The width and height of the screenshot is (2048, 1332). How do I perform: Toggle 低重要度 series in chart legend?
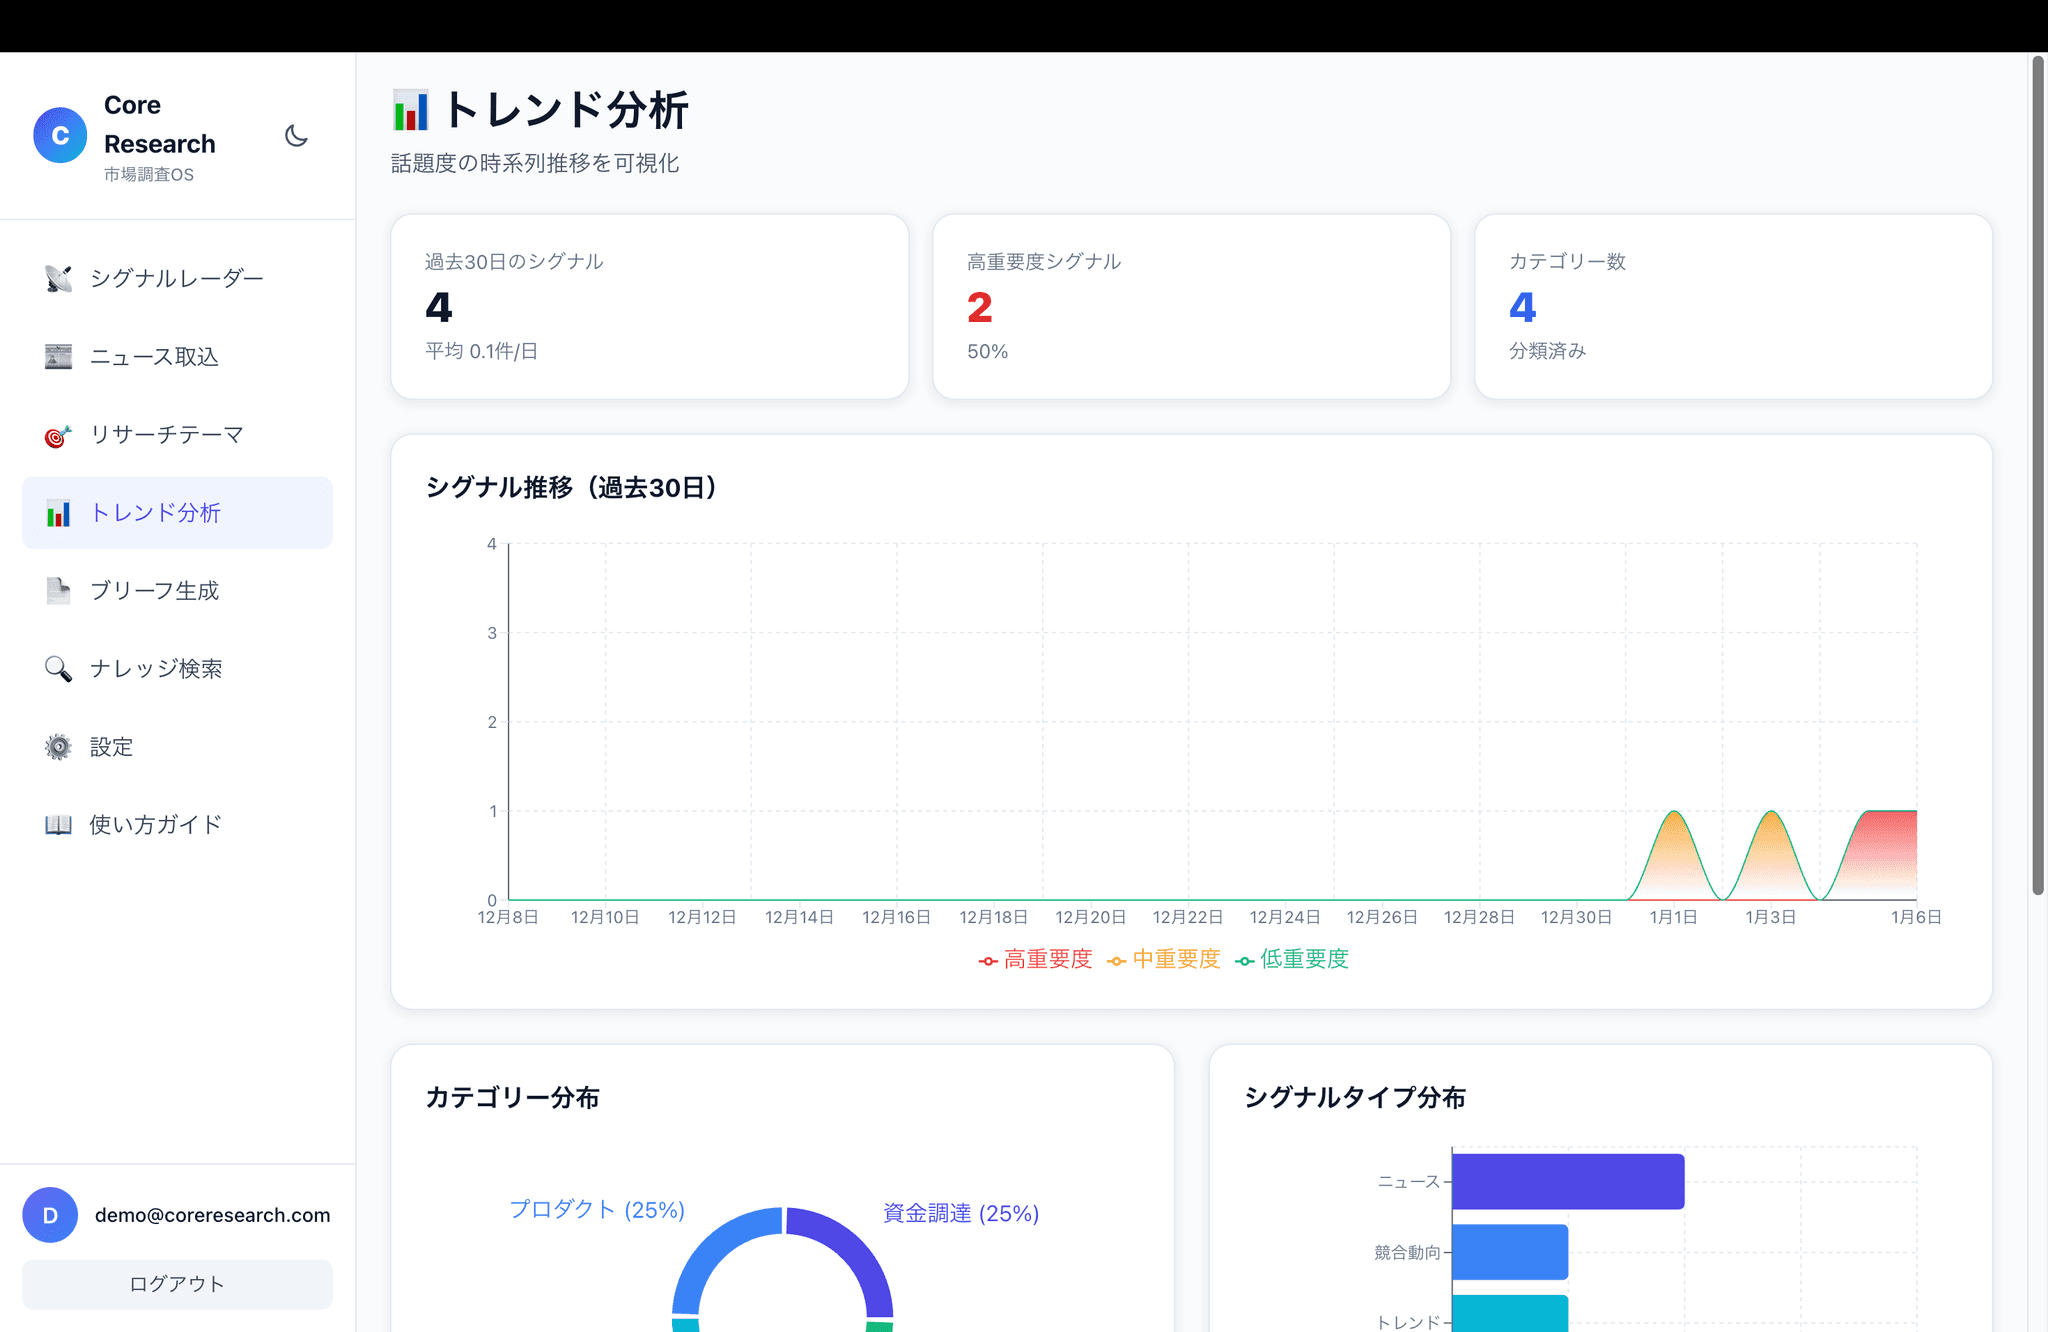[1292, 960]
